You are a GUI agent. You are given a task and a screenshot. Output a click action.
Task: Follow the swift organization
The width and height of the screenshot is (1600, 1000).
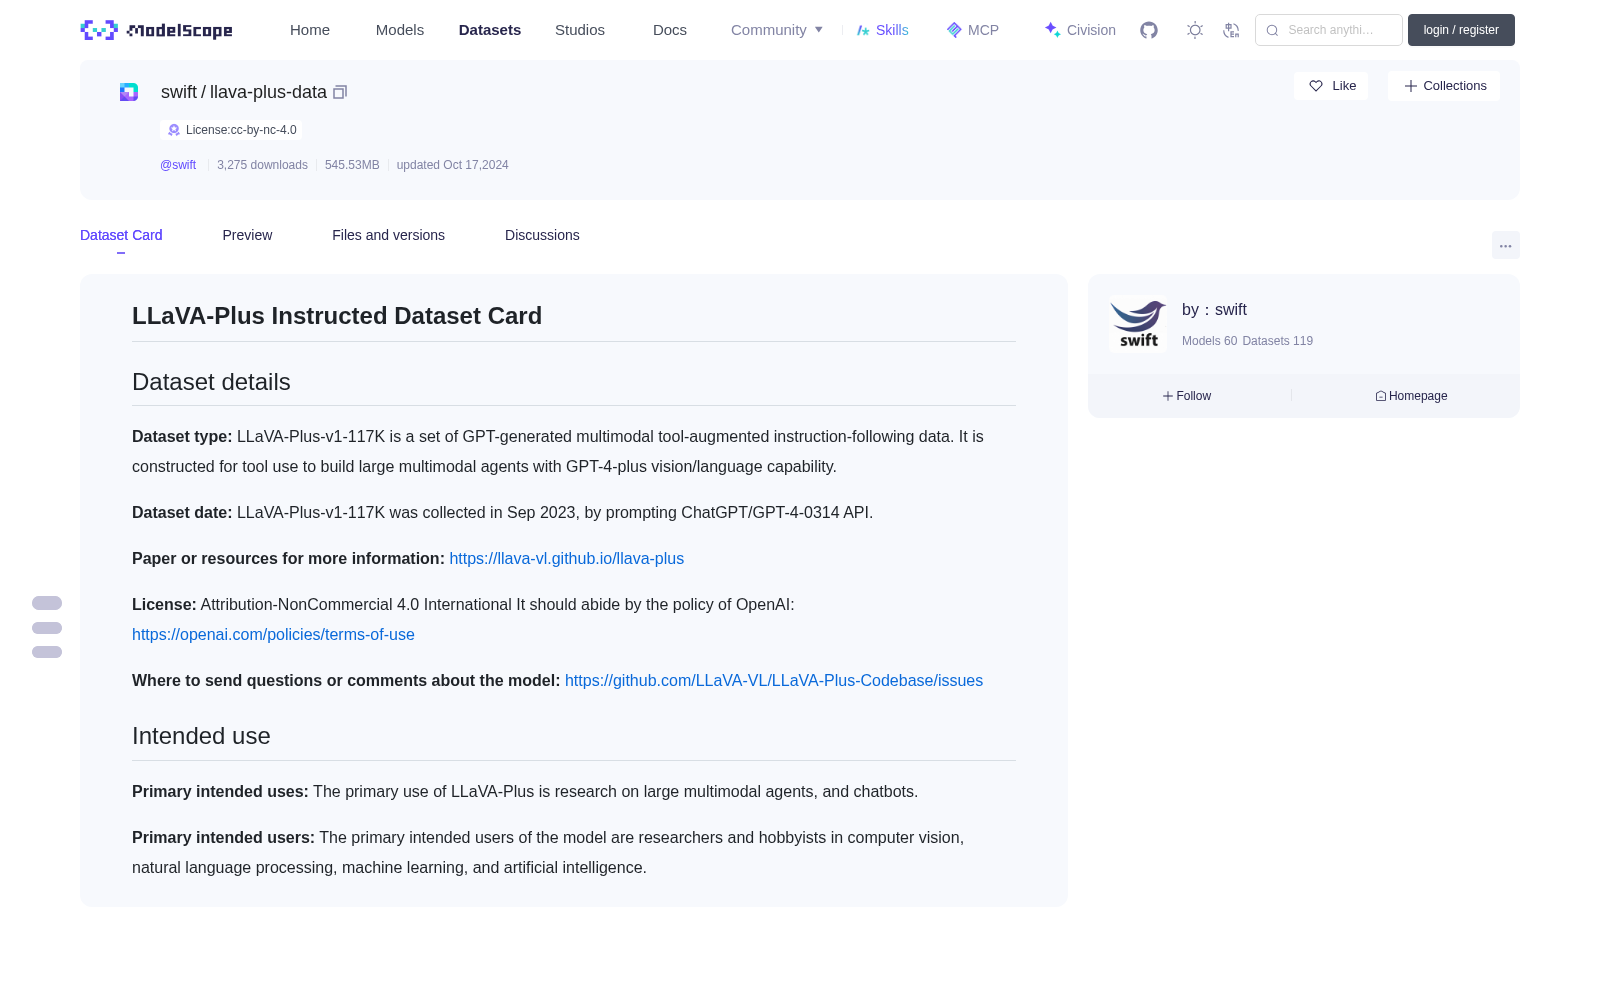point(1187,396)
